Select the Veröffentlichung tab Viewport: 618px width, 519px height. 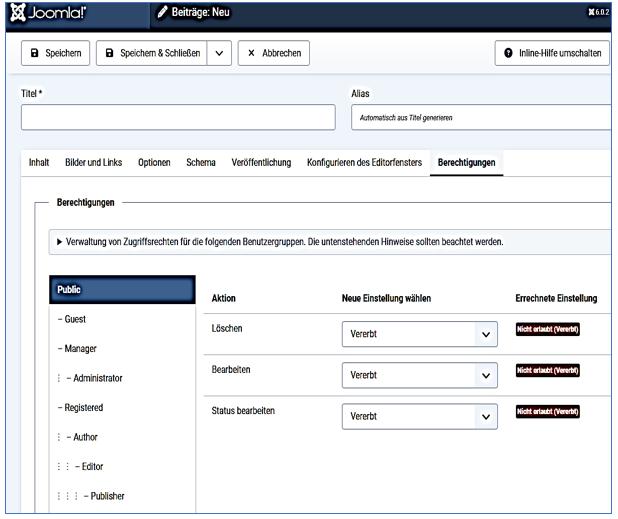261,163
